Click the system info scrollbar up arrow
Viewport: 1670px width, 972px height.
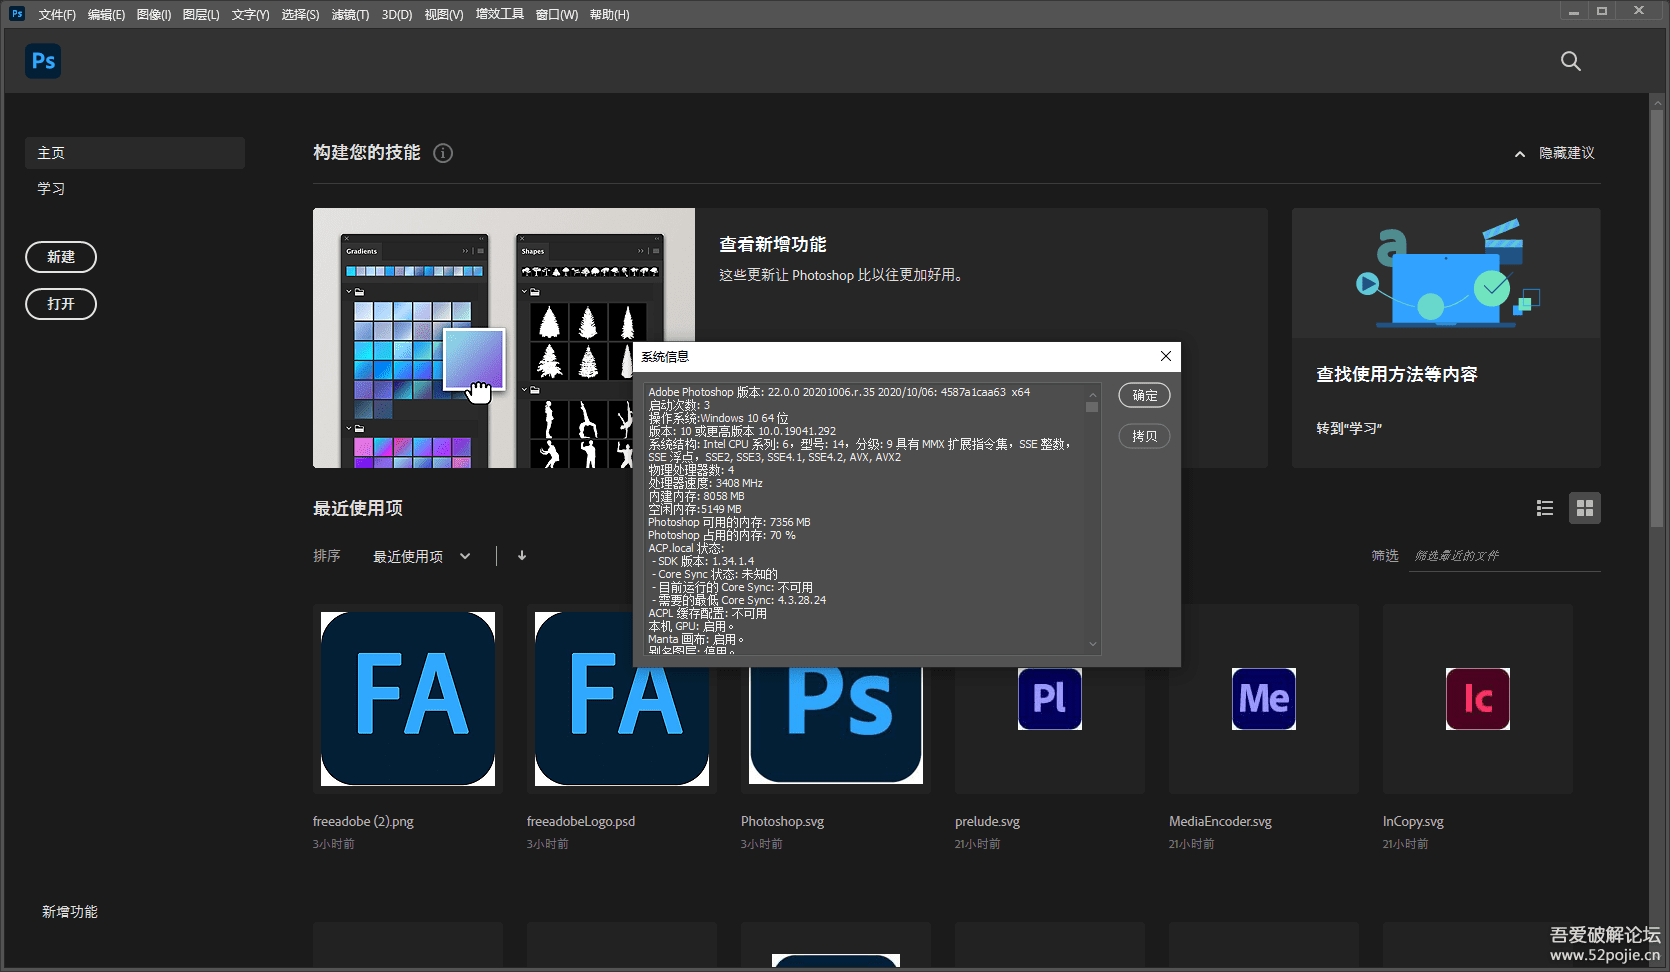[x=1092, y=394]
